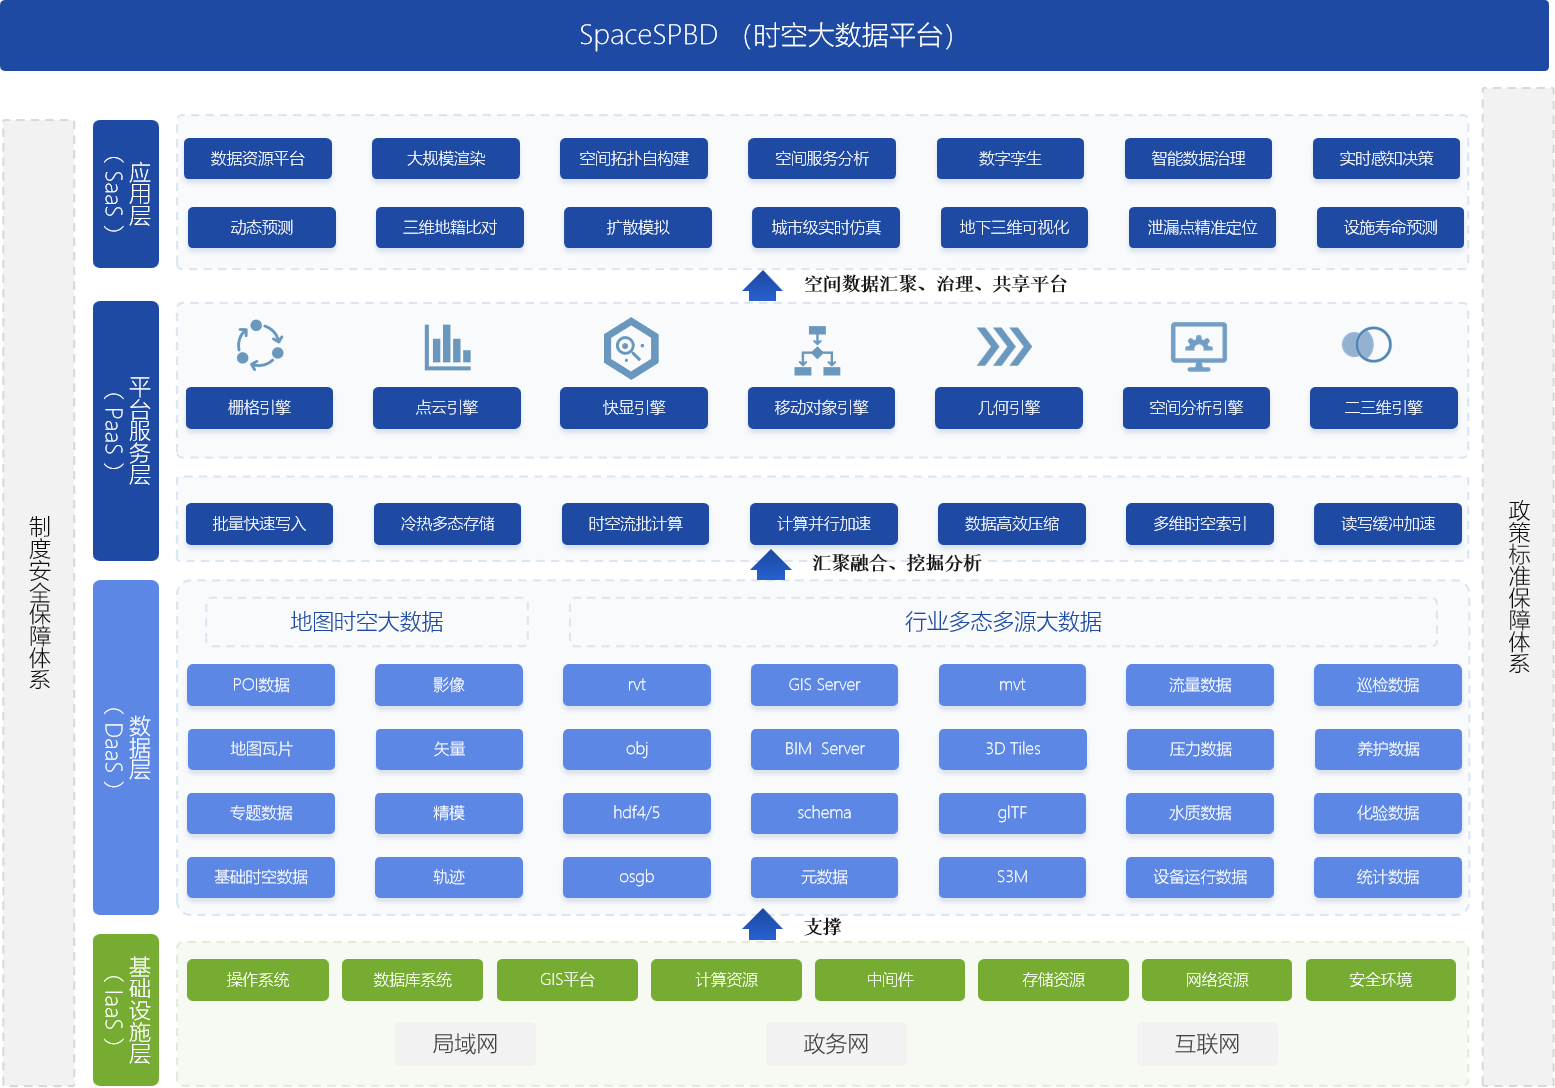Open the 计算并行加速 block
Viewport: 1555px width, 1088px height.
coord(824,524)
